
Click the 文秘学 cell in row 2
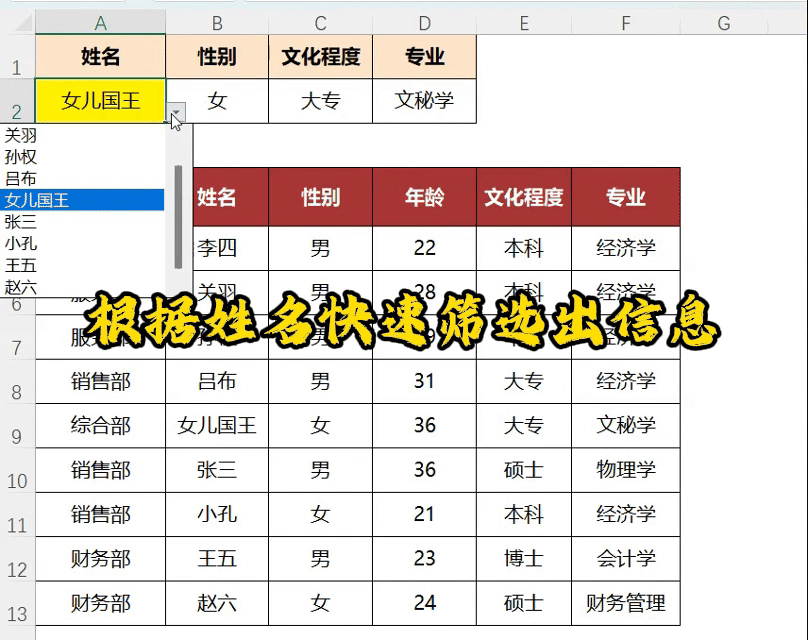tap(425, 100)
